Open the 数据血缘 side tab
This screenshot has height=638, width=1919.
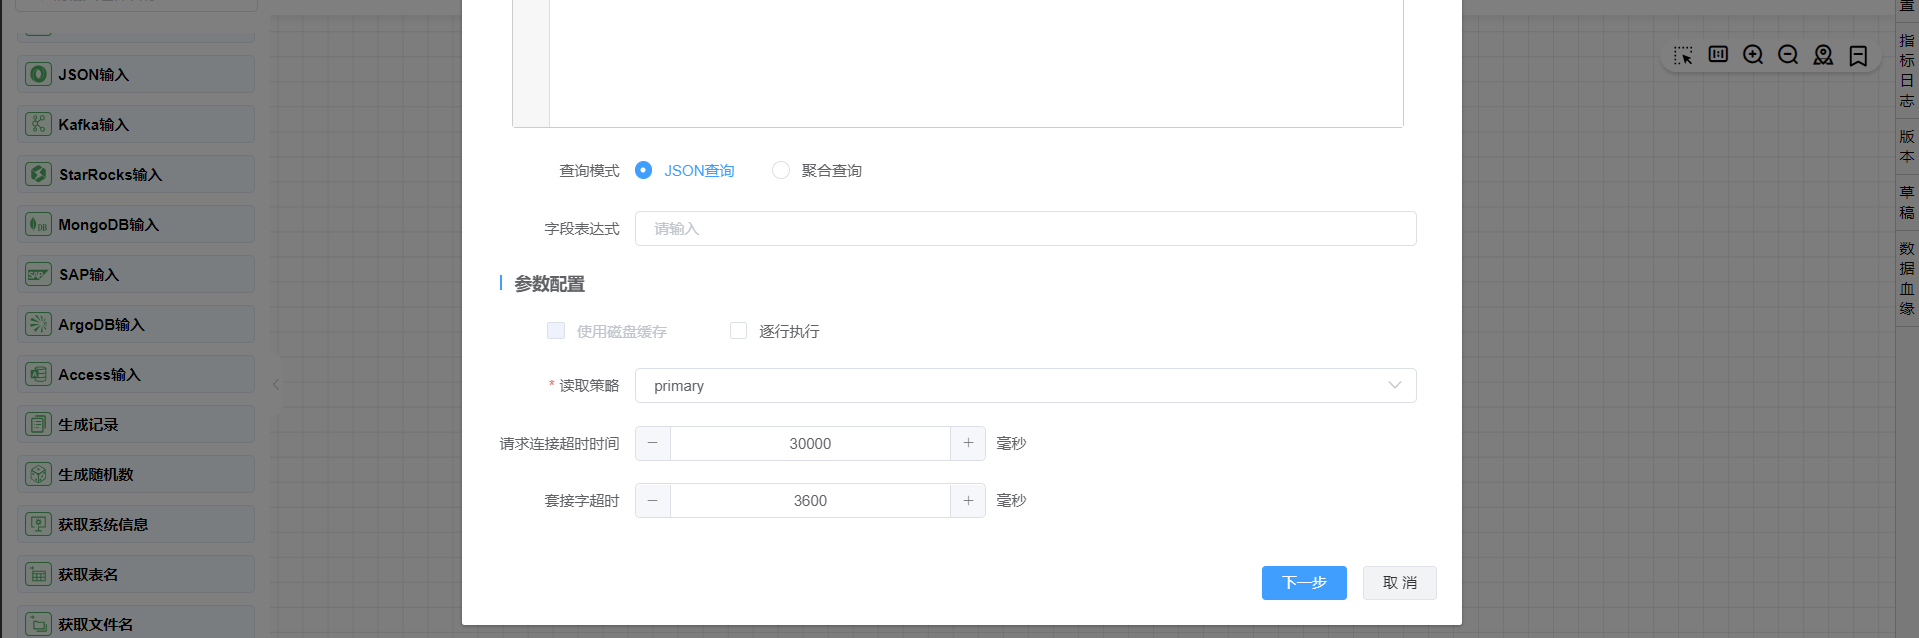pyautogui.click(x=1907, y=278)
